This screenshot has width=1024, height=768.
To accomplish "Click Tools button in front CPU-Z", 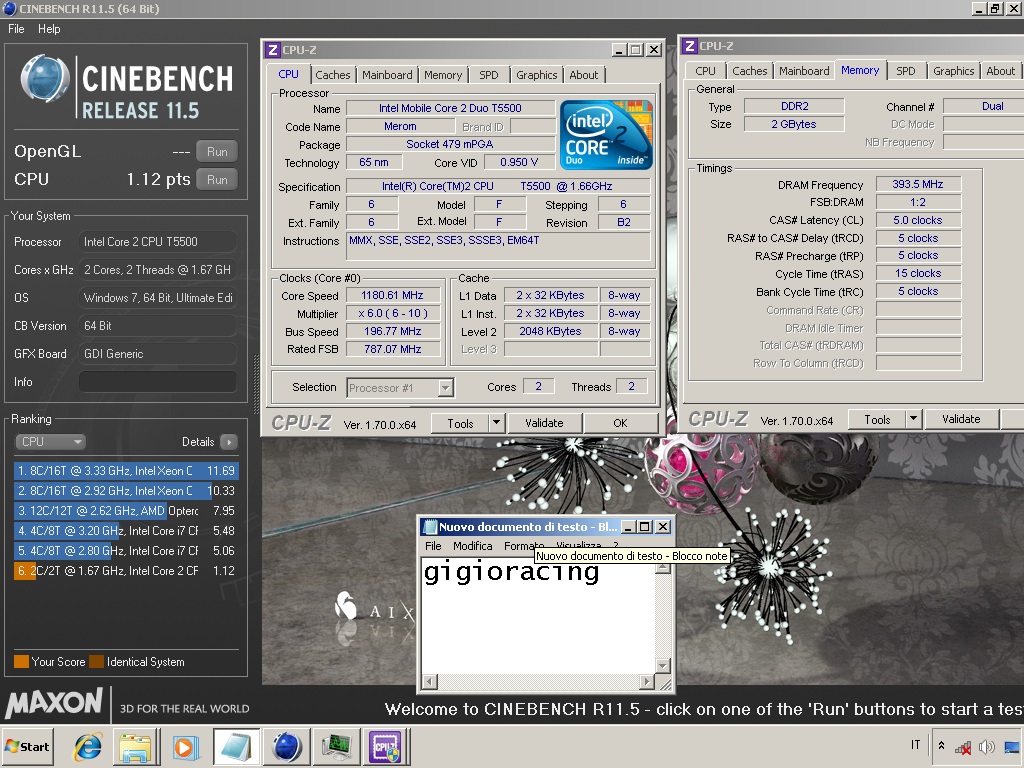I will 460,423.
